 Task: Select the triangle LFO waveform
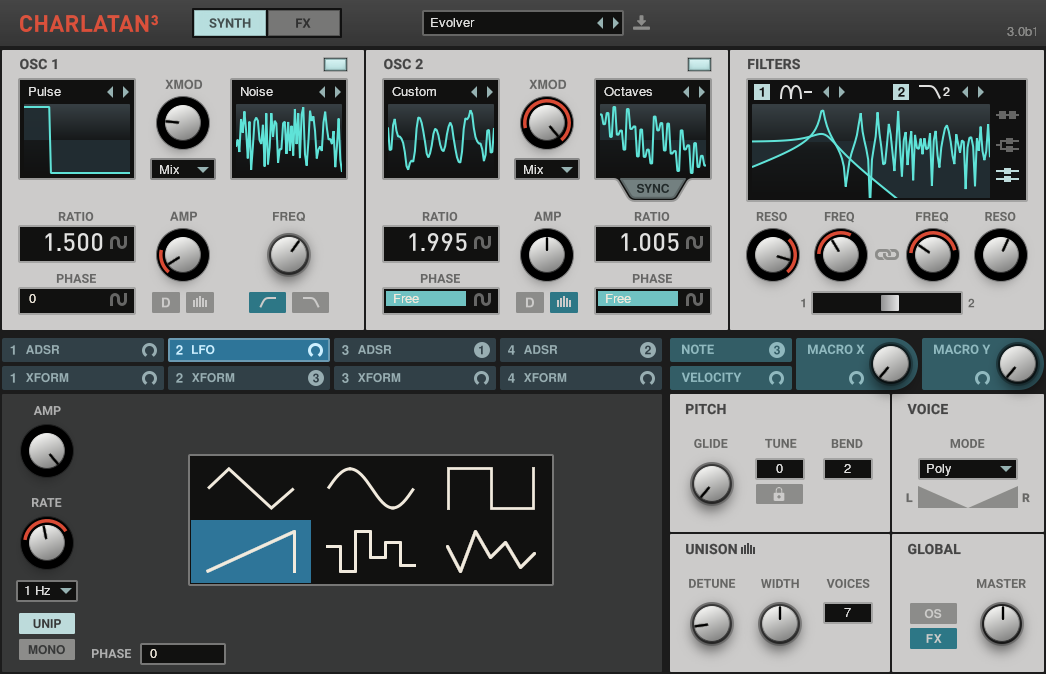click(251, 488)
